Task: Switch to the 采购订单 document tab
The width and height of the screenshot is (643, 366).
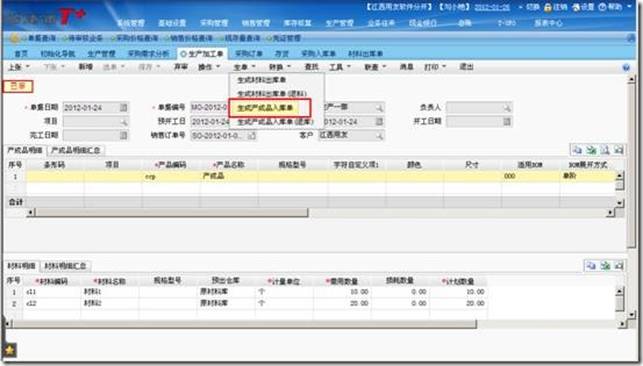Action: pyautogui.click(x=249, y=54)
